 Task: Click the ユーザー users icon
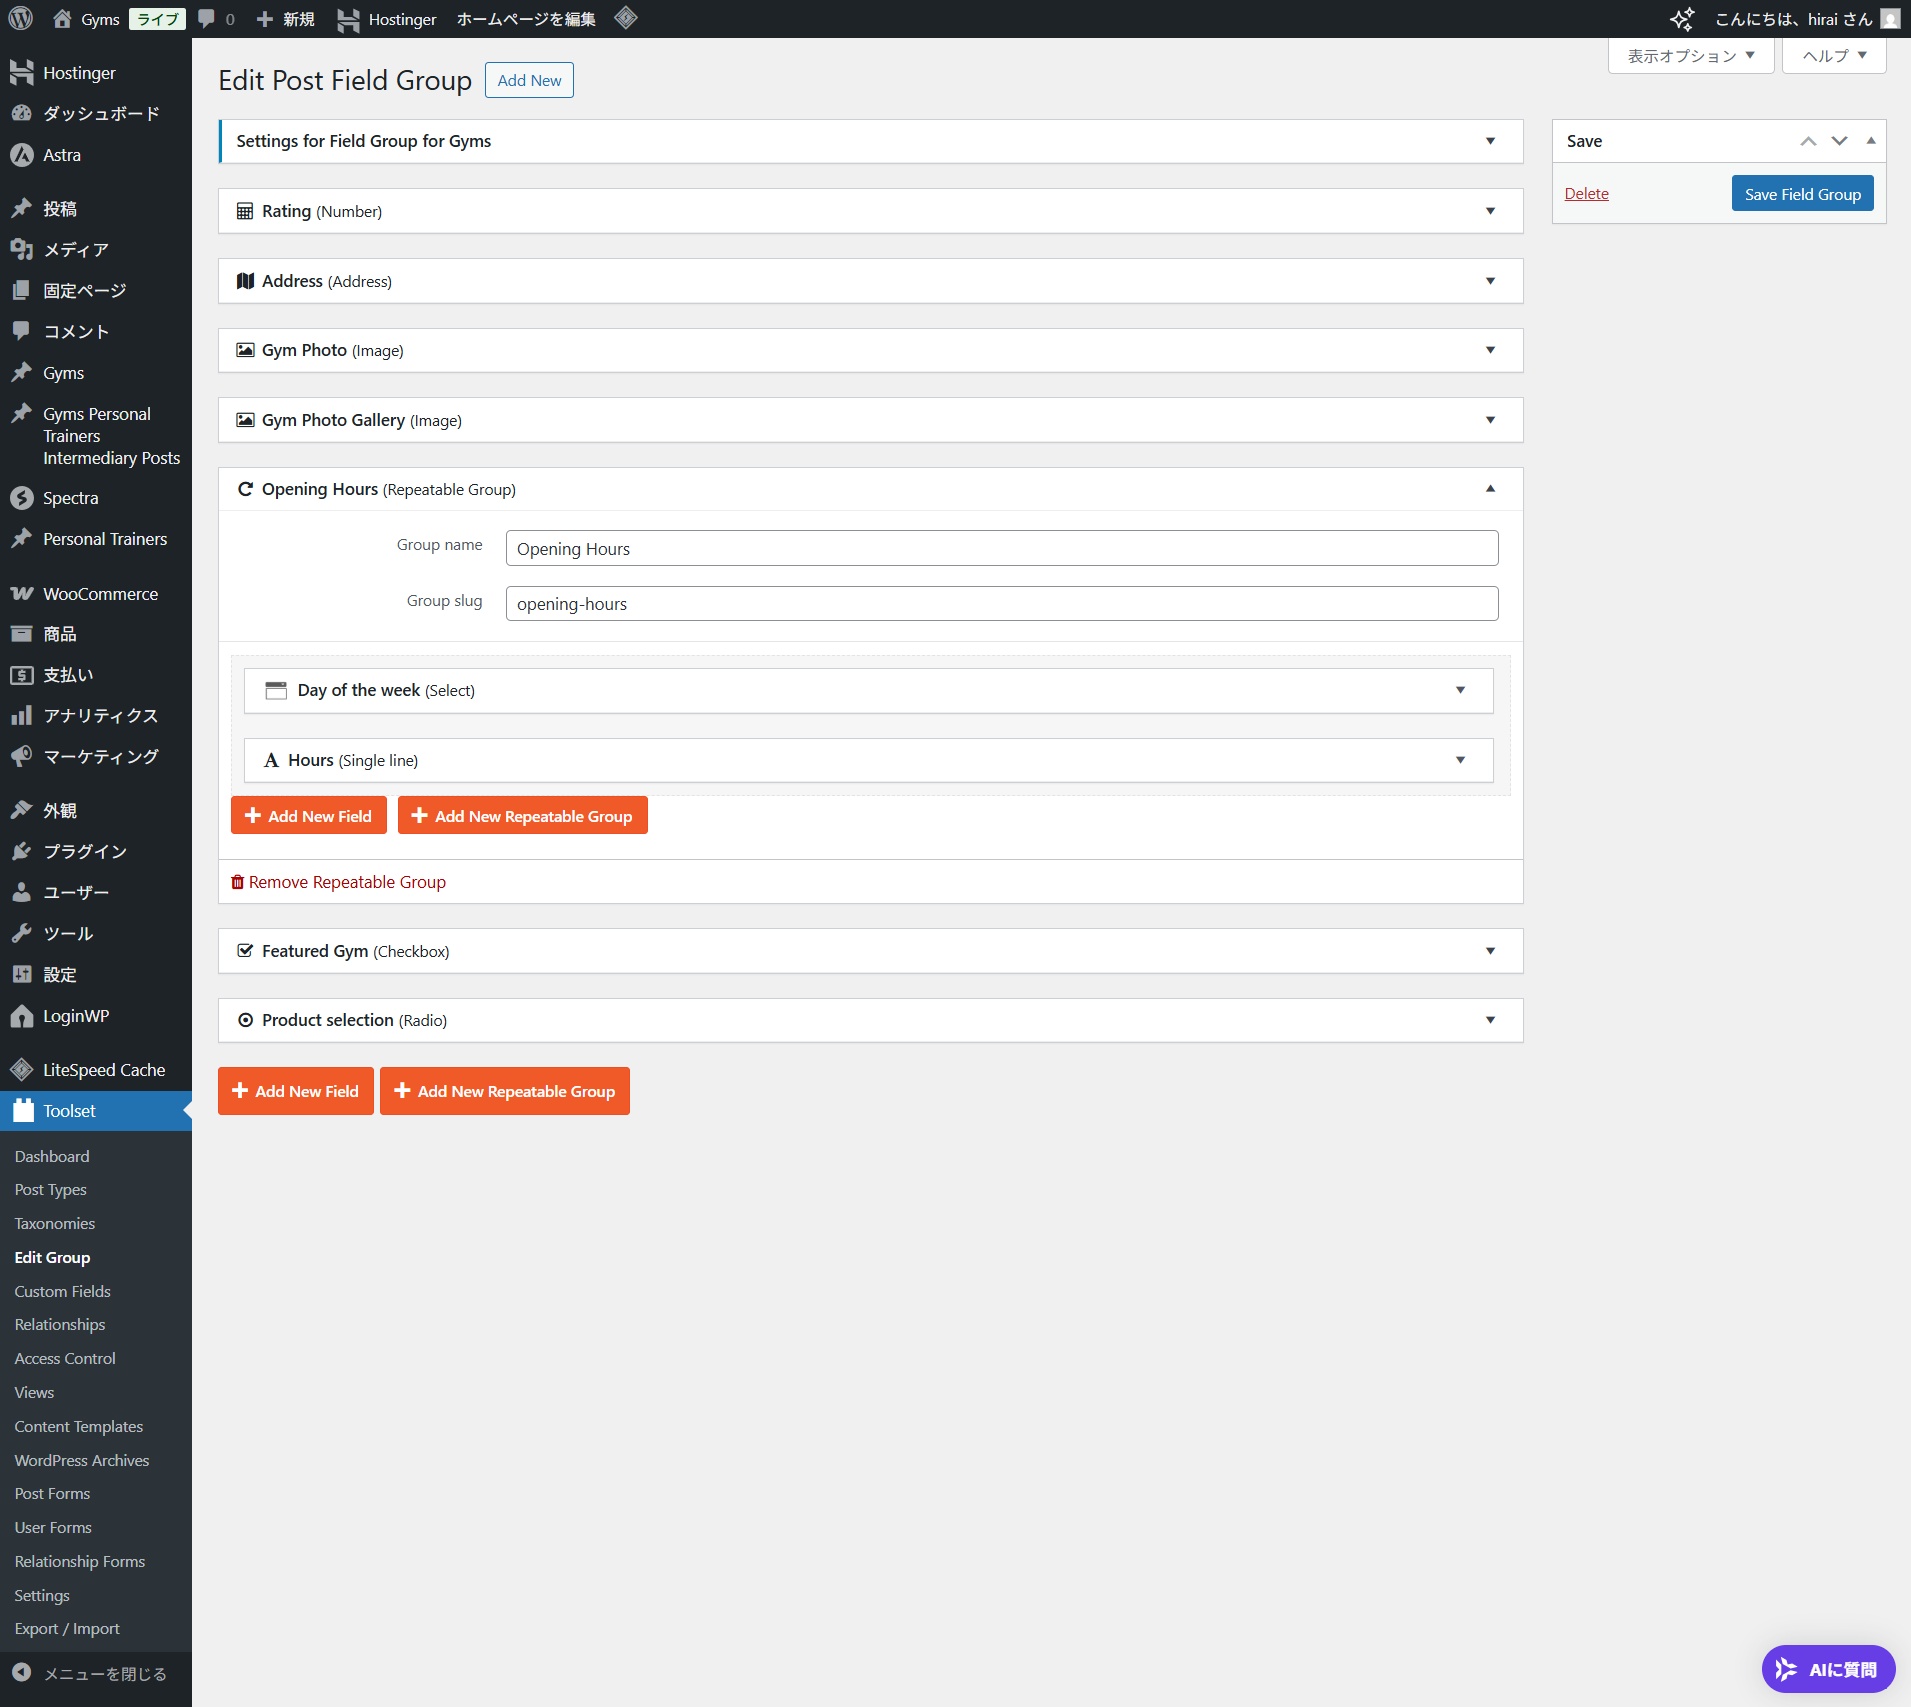[22, 893]
